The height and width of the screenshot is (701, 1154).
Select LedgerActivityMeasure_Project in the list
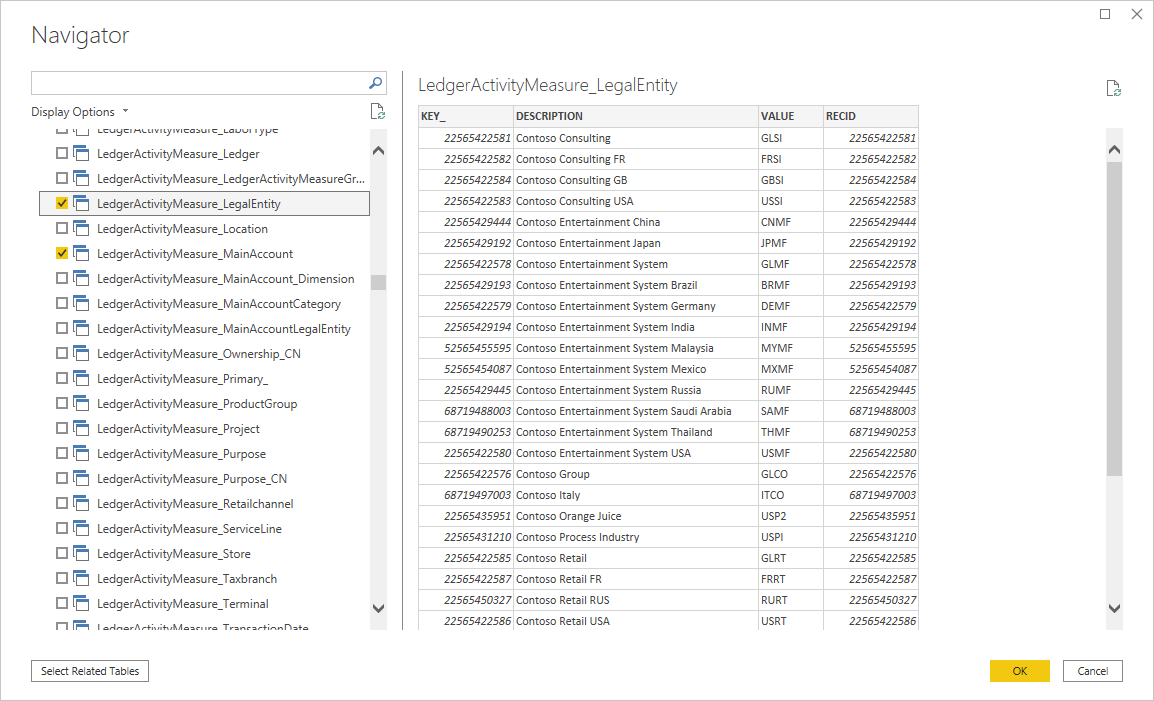pos(178,429)
